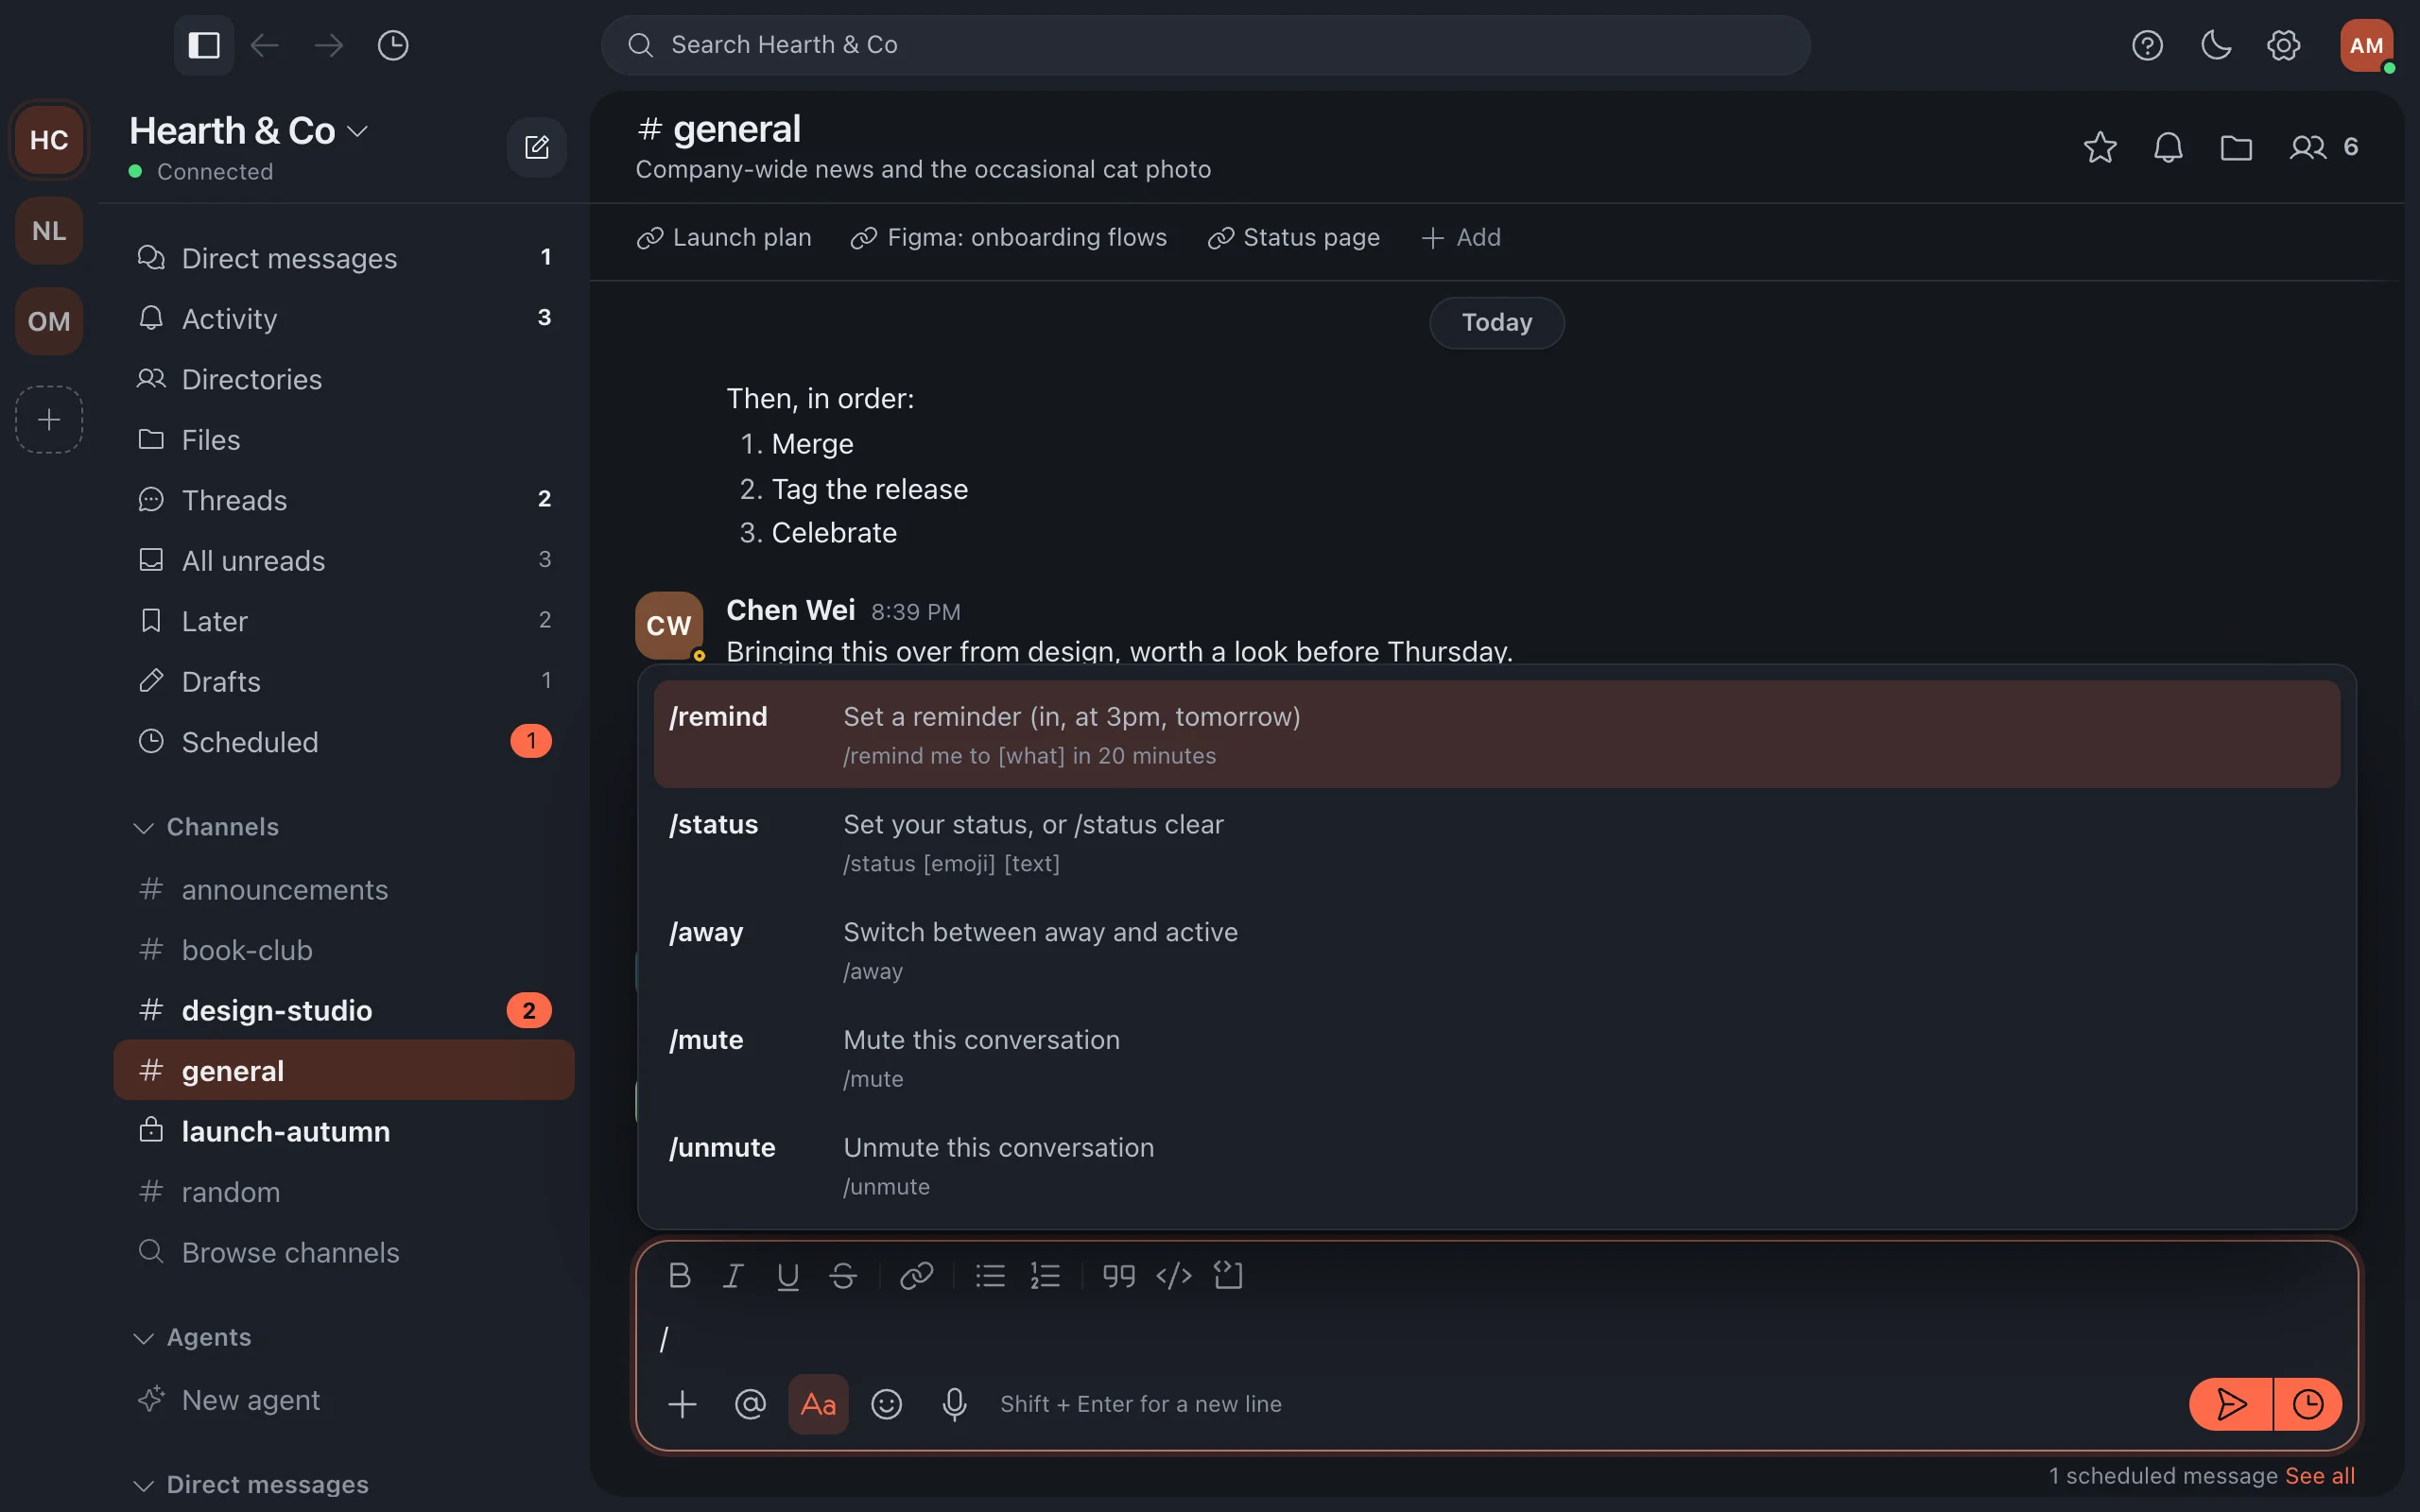Screen dimensions: 2420x1512
Task: Open the AM profile avatar
Action: (x=2366, y=45)
